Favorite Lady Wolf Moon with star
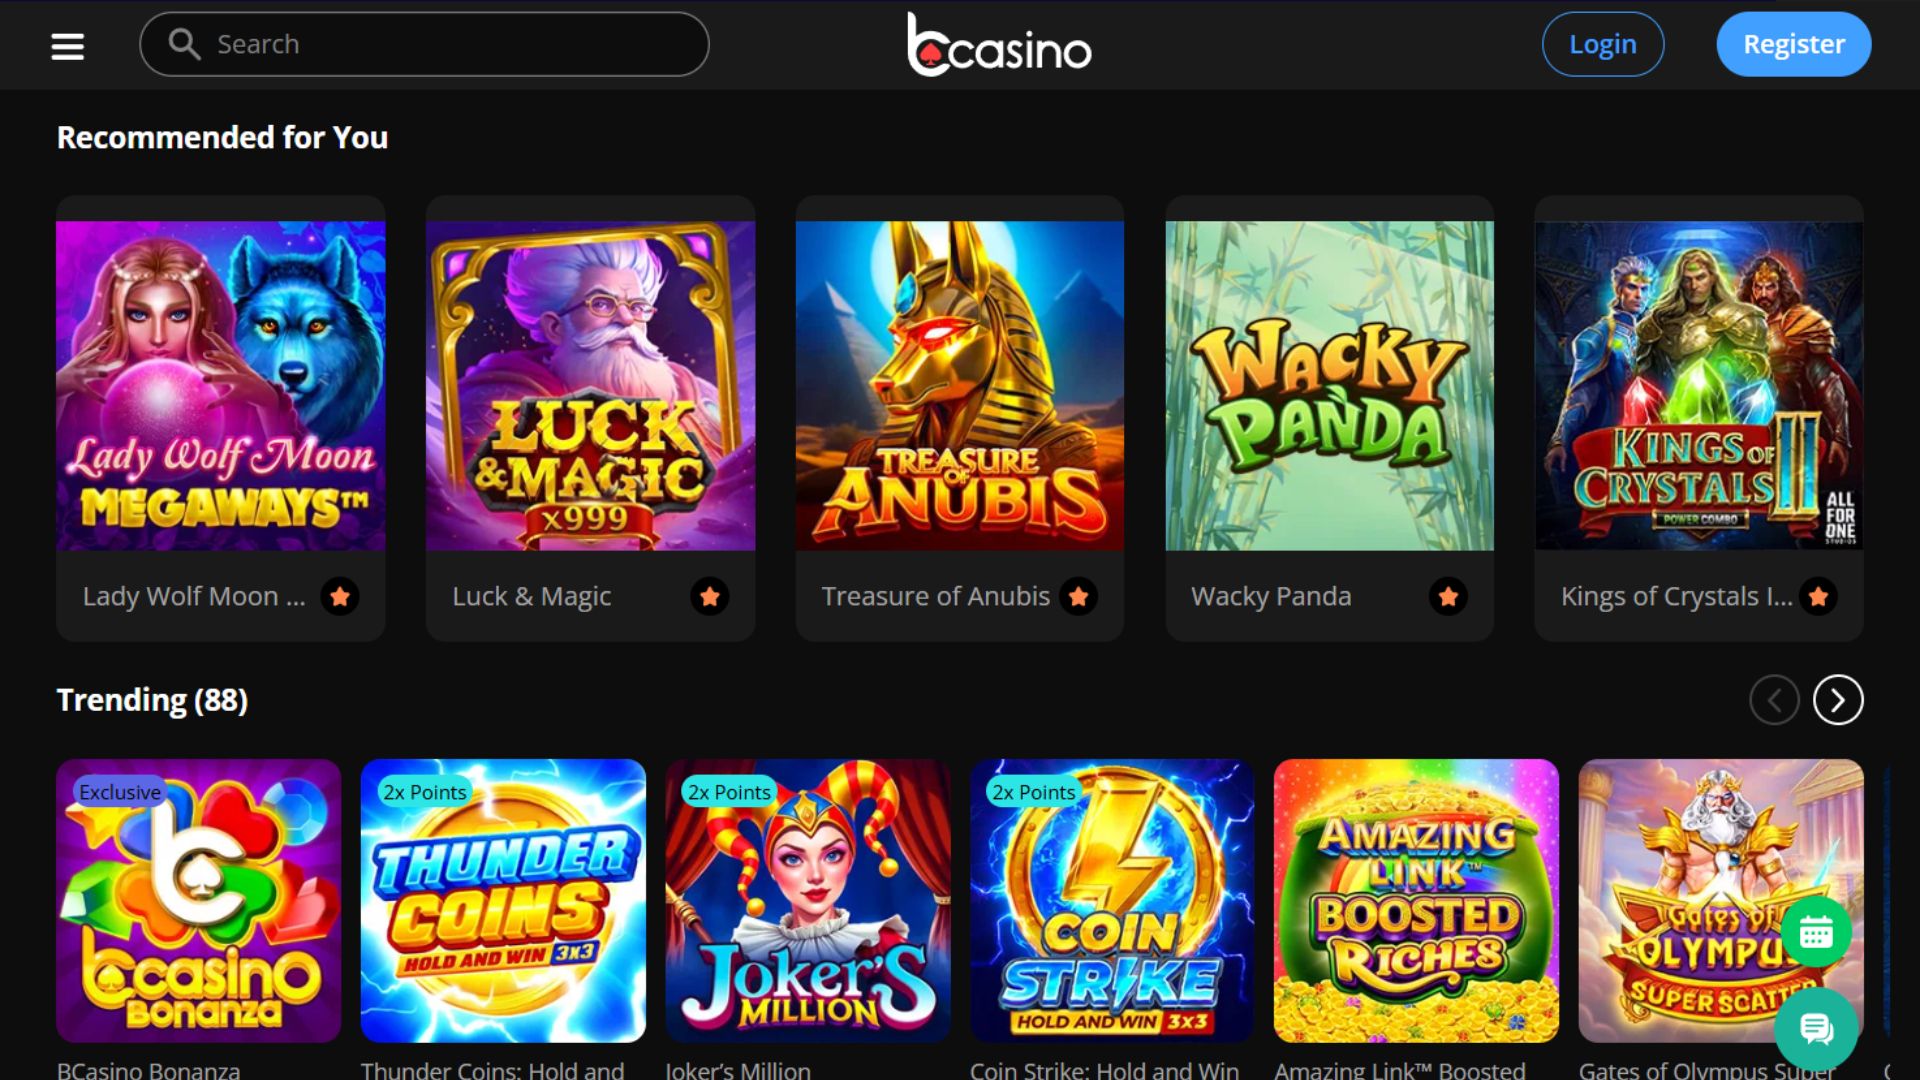 click(340, 597)
